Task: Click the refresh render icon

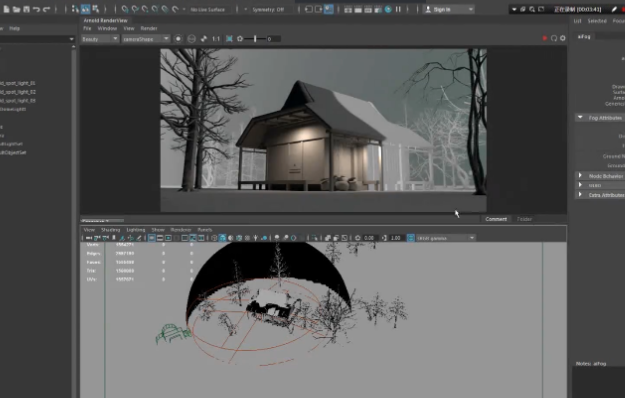Action: point(554,38)
